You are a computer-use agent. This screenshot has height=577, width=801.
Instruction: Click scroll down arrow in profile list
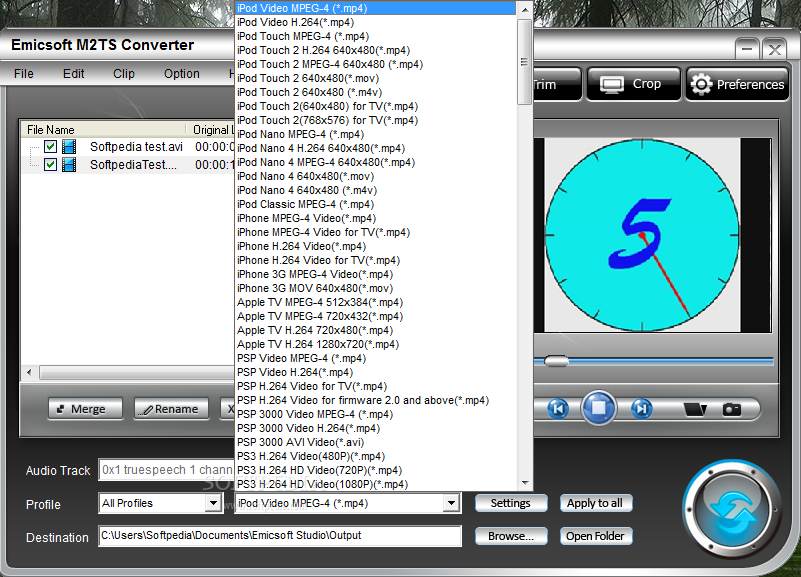click(x=525, y=483)
